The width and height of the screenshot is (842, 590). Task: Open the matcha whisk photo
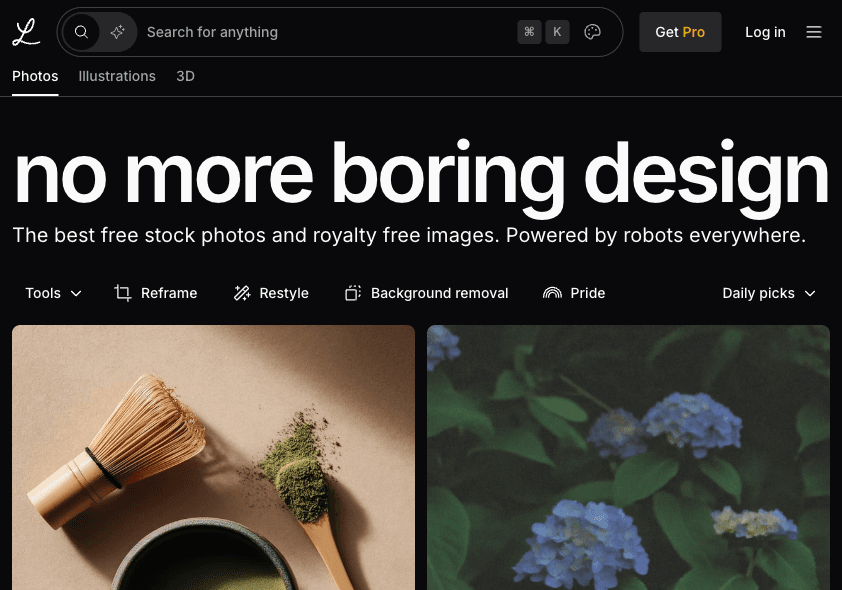213,457
